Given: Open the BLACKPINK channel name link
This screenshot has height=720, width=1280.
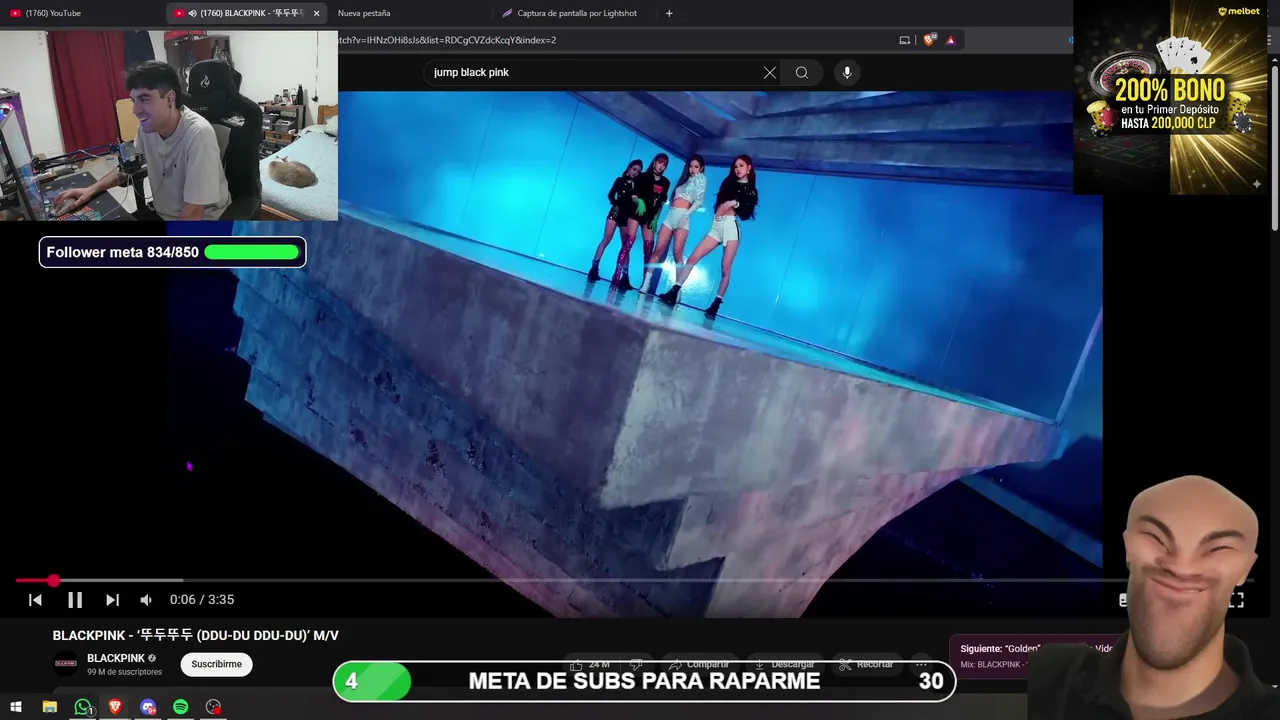Looking at the screenshot, I should click(x=116, y=658).
